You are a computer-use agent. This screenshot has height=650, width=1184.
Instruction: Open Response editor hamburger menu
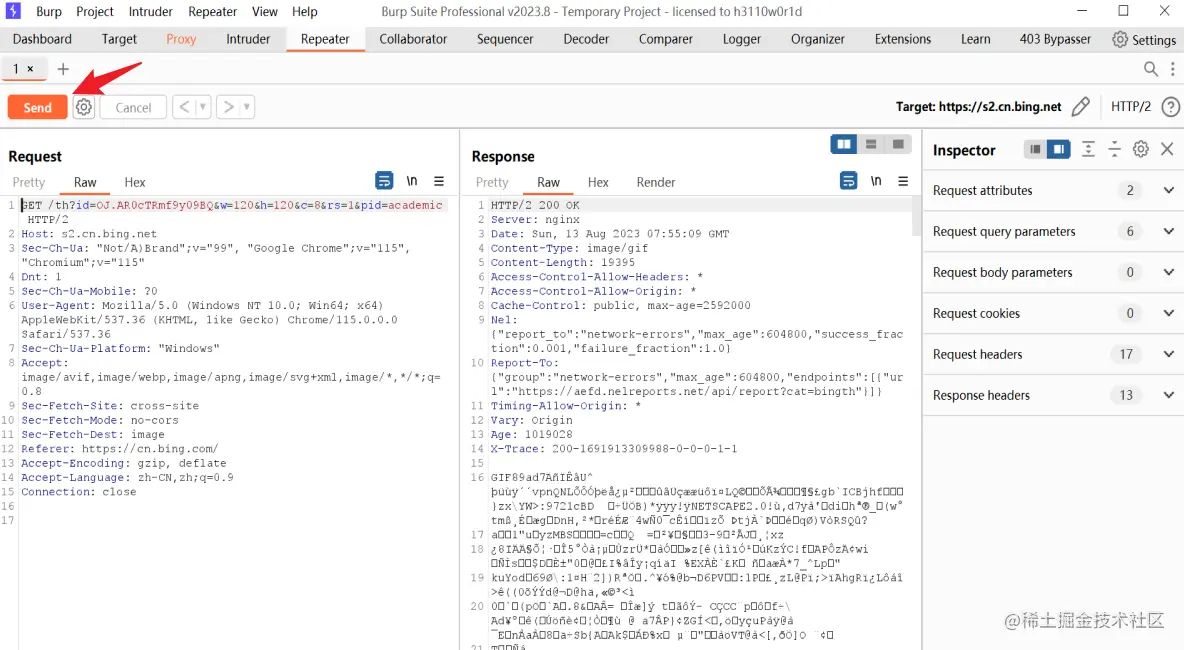pos(902,181)
